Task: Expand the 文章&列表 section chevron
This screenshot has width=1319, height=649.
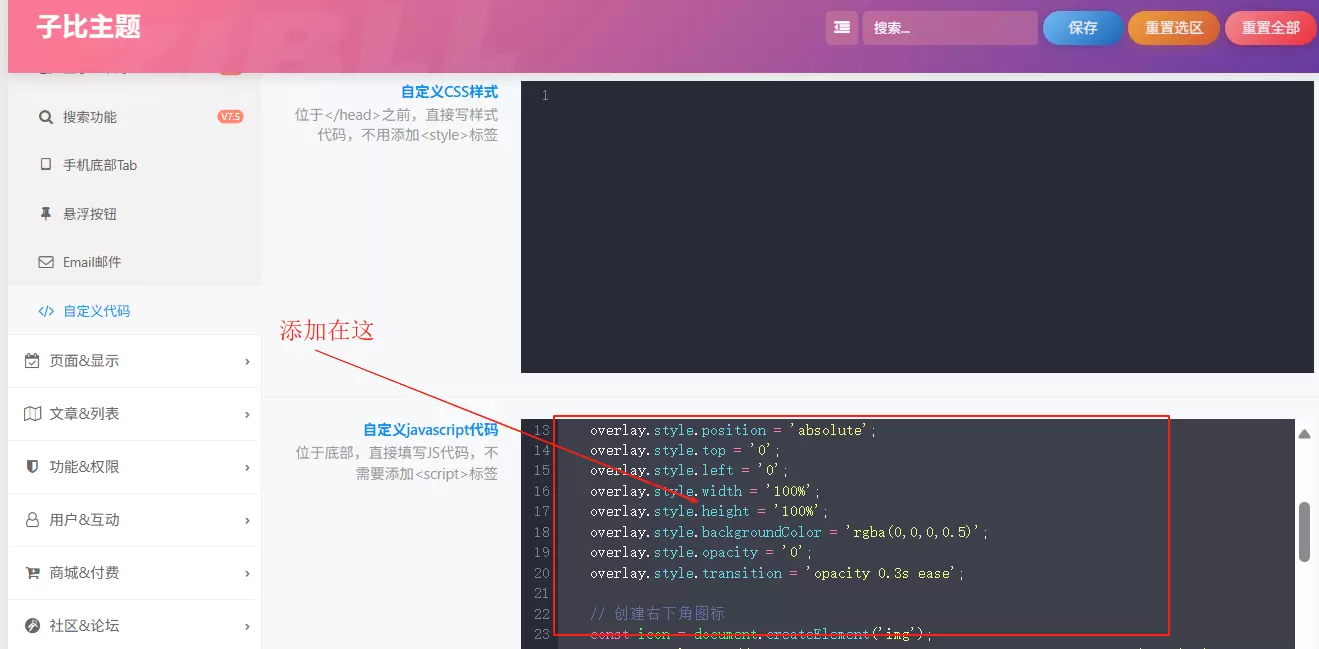Action: click(247, 414)
